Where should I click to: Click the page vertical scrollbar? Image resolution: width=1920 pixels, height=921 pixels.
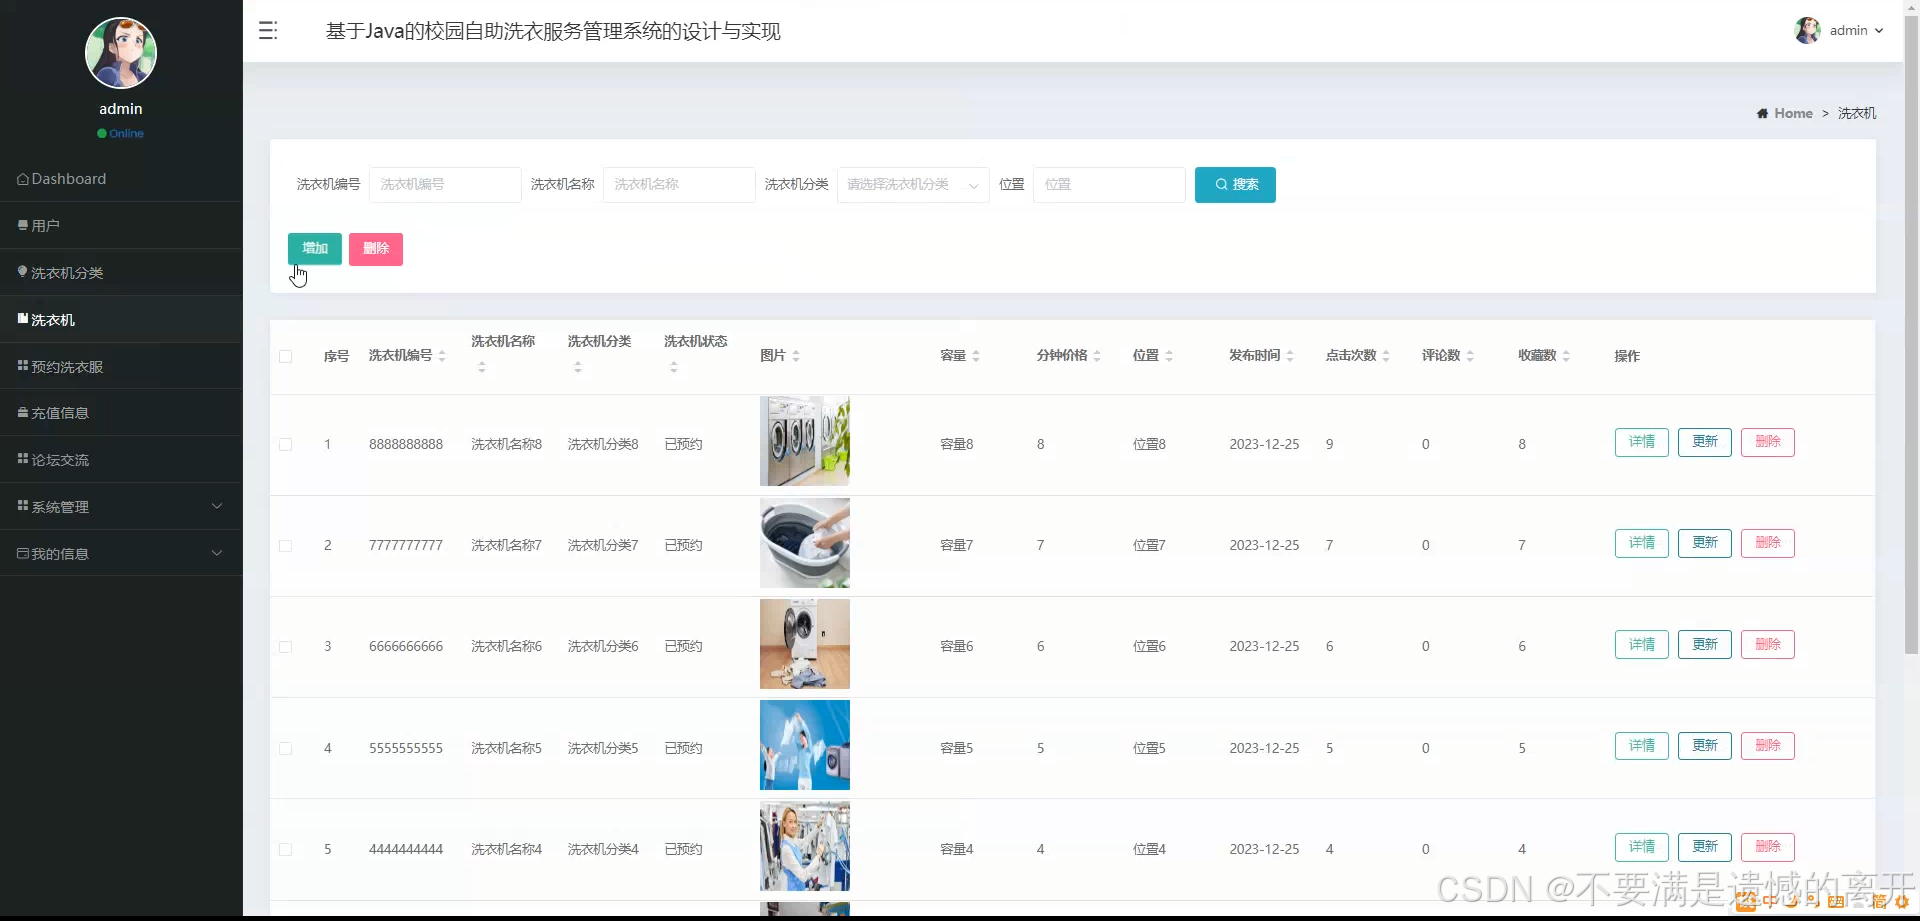[x=1911, y=335]
